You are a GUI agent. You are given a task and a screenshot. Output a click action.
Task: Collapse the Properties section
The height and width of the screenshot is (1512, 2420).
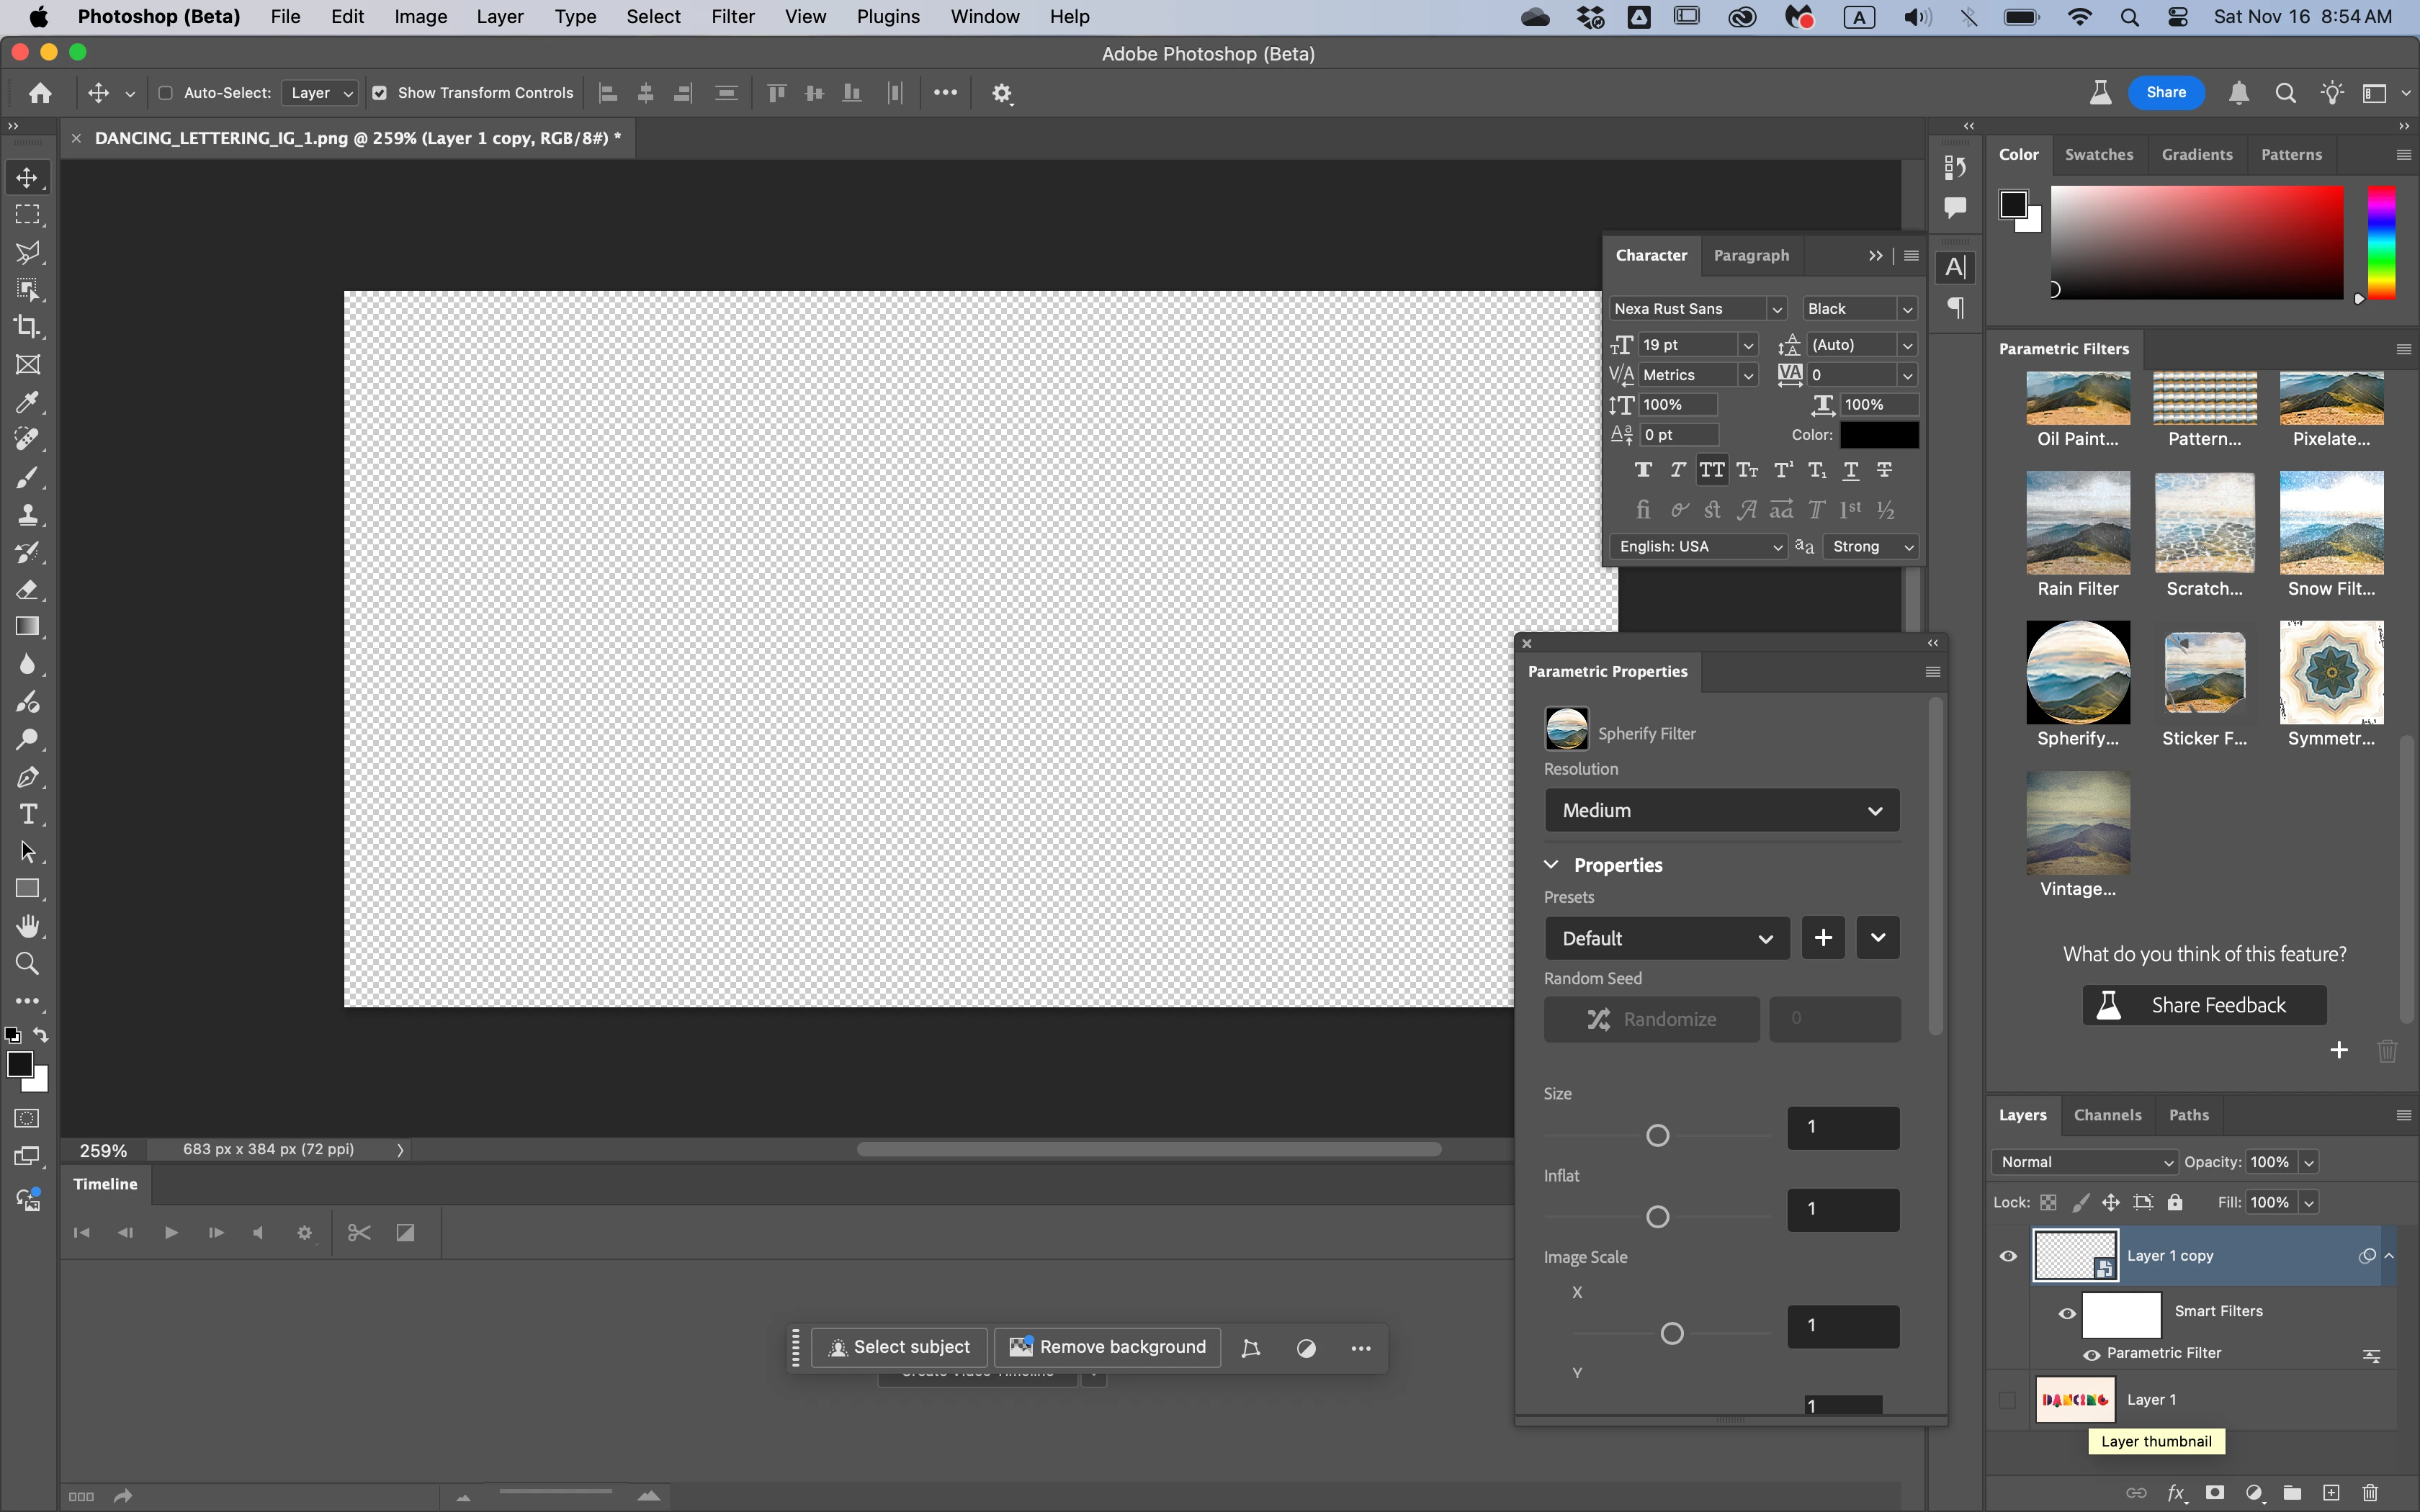click(x=1551, y=865)
